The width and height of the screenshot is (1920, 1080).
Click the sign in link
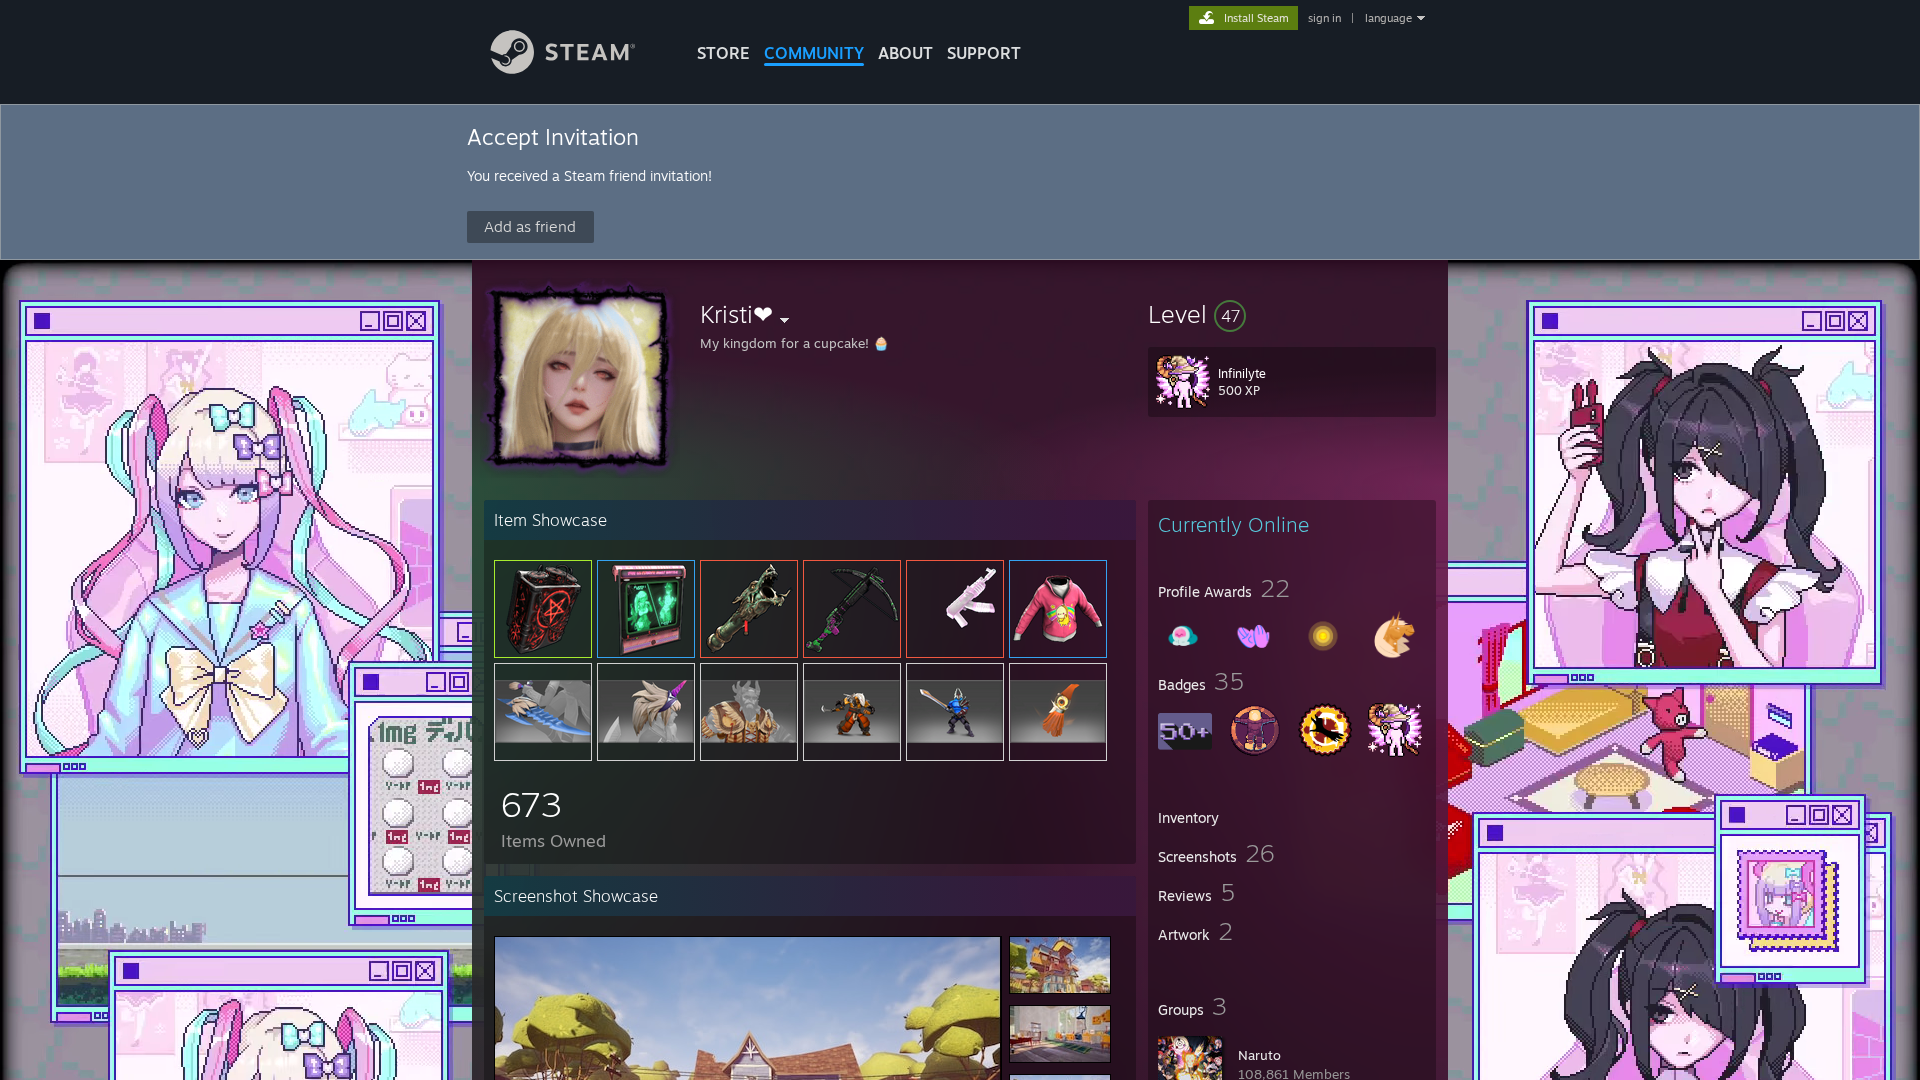point(1324,18)
